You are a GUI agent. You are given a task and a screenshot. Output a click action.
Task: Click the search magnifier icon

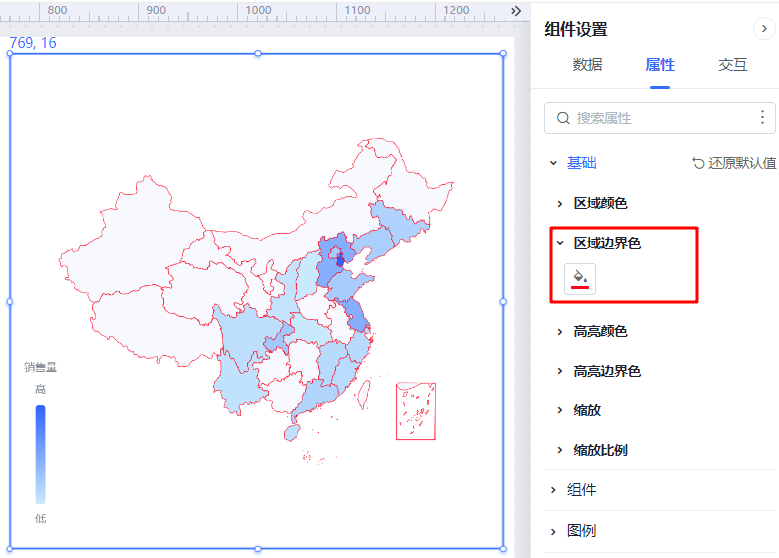click(x=563, y=118)
